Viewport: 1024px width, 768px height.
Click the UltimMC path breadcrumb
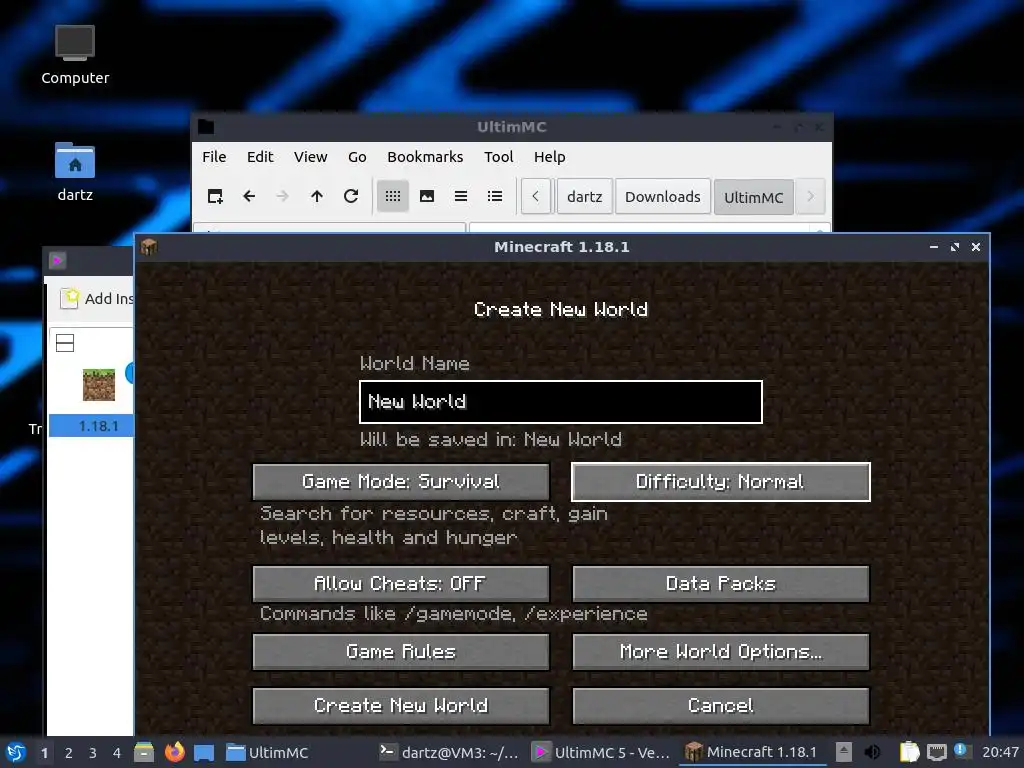pos(753,197)
